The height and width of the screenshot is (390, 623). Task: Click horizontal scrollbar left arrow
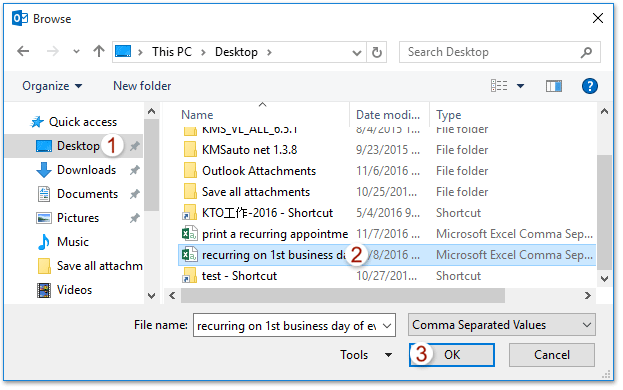click(x=172, y=296)
